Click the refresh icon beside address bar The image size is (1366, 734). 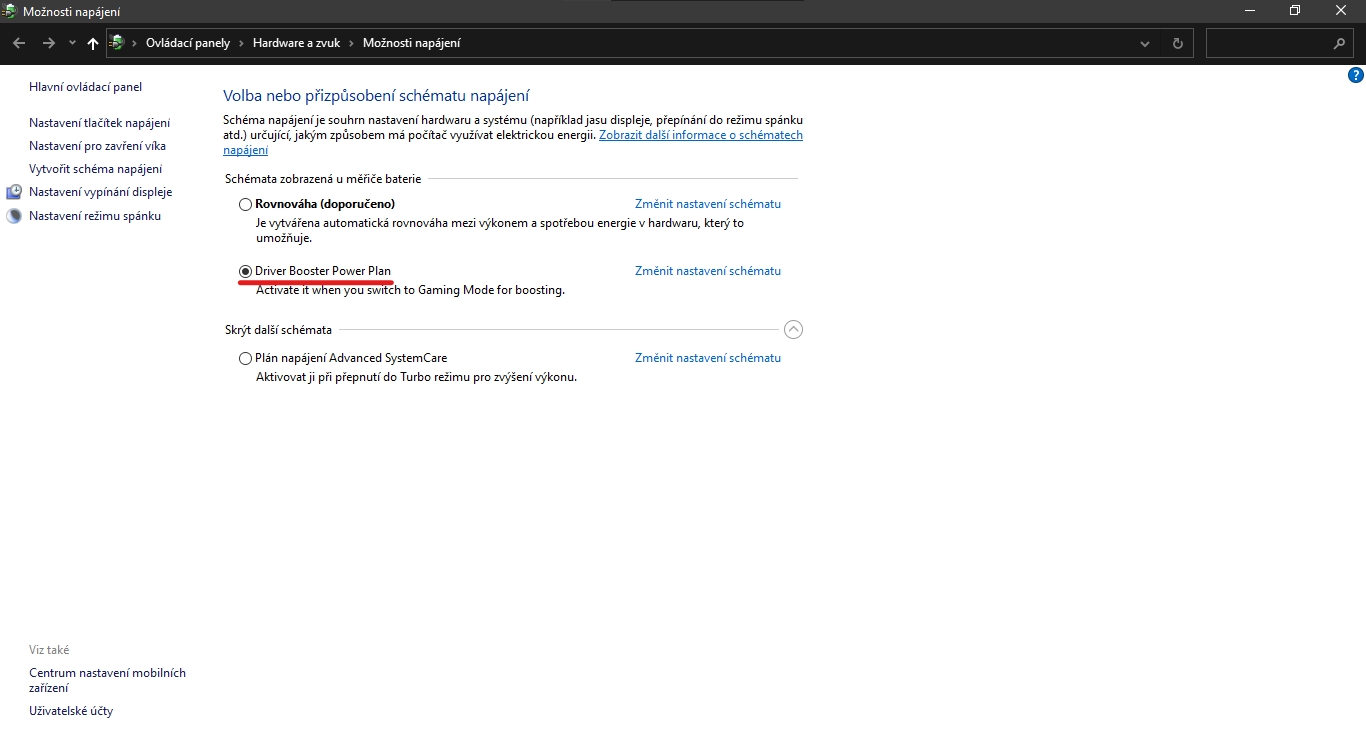pyautogui.click(x=1177, y=43)
